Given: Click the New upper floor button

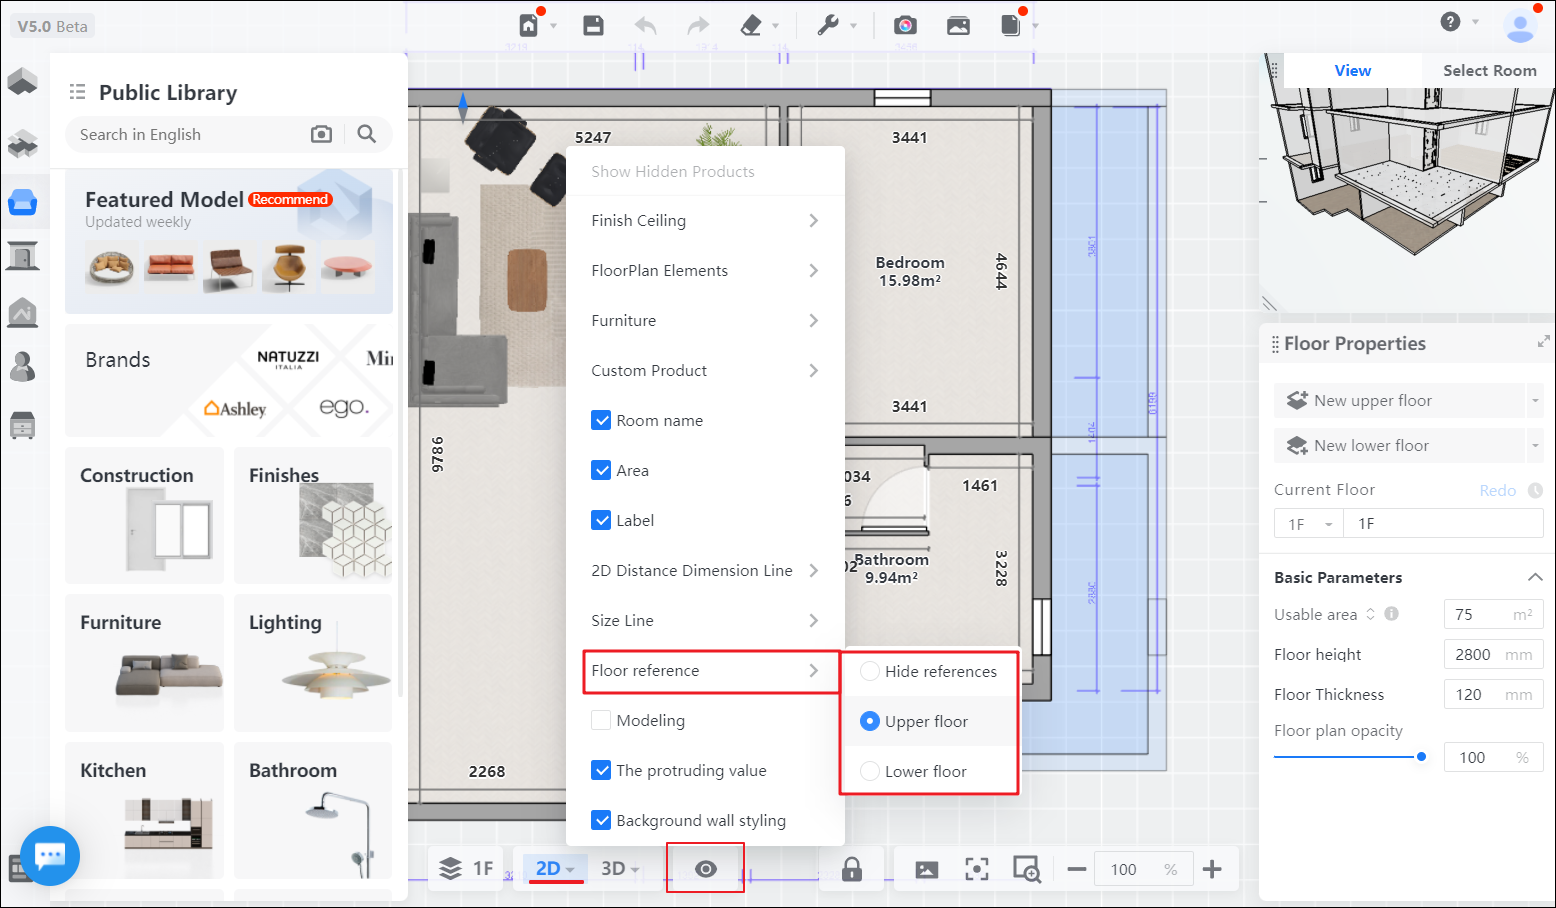Looking at the screenshot, I should [x=1398, y=401].
